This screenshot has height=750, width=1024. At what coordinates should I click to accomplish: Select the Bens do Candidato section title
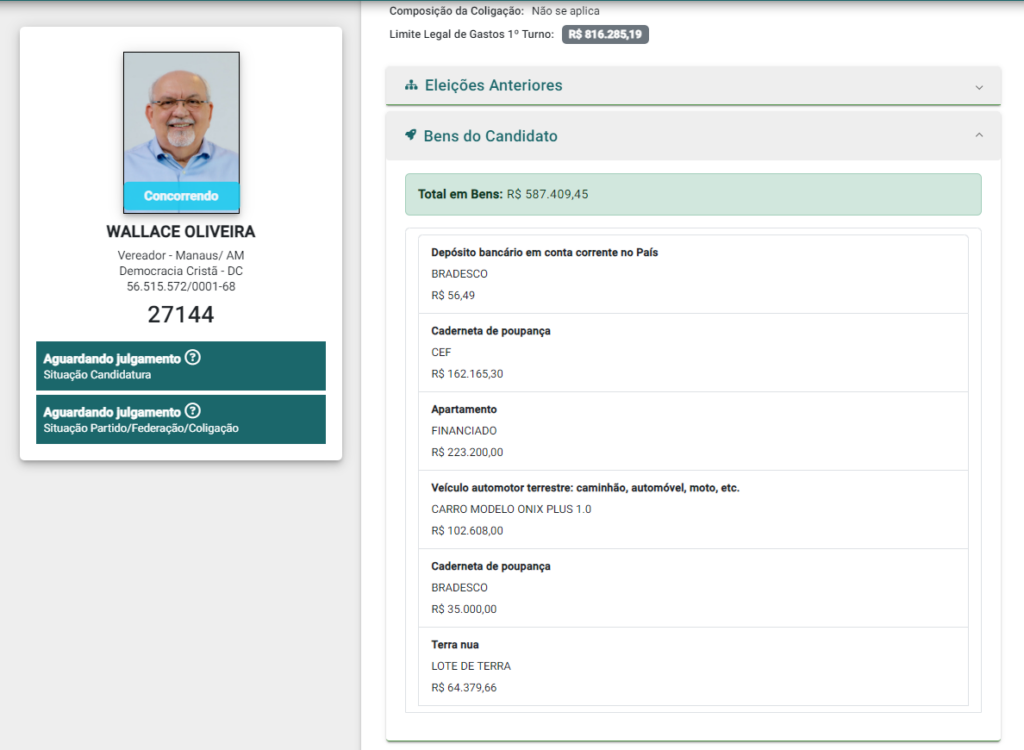coord(490,136)
